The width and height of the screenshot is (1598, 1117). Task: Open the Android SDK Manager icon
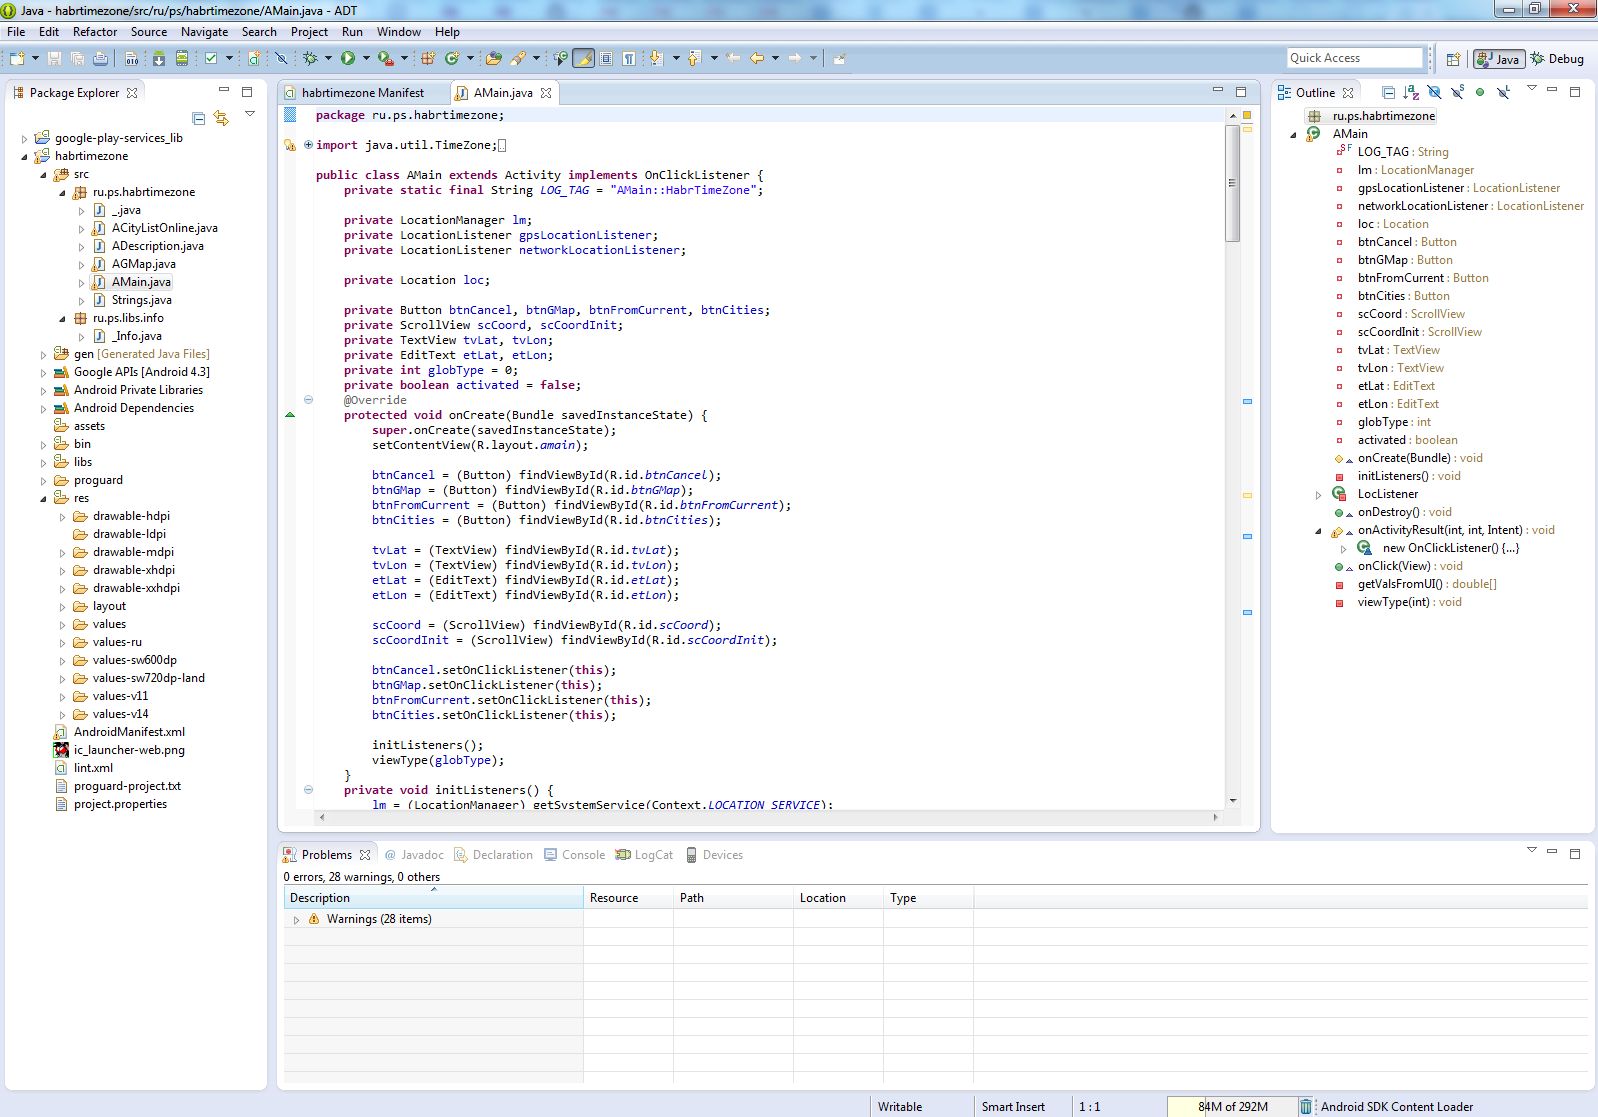[159, 58]
